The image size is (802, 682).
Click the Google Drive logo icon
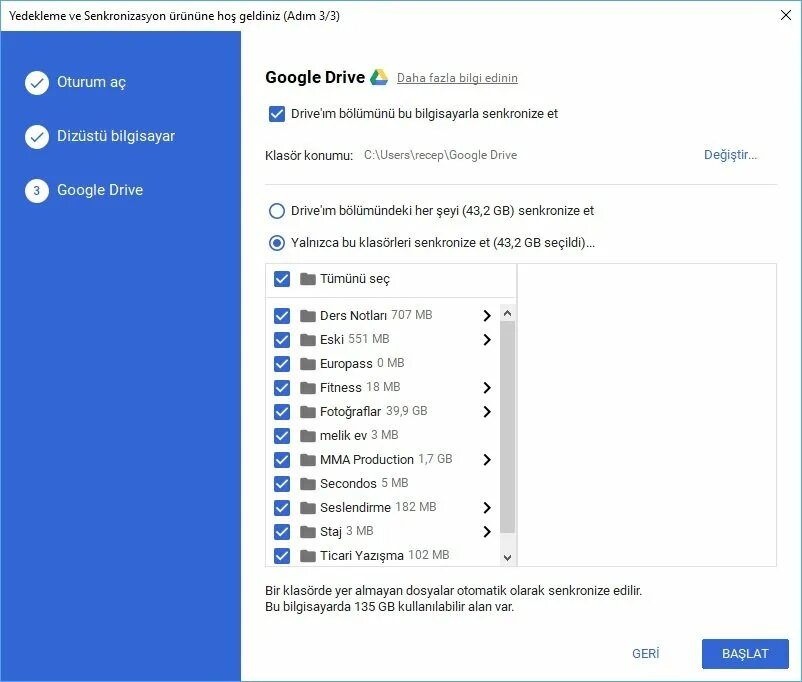pyautogui.click(x=379, y=77)
